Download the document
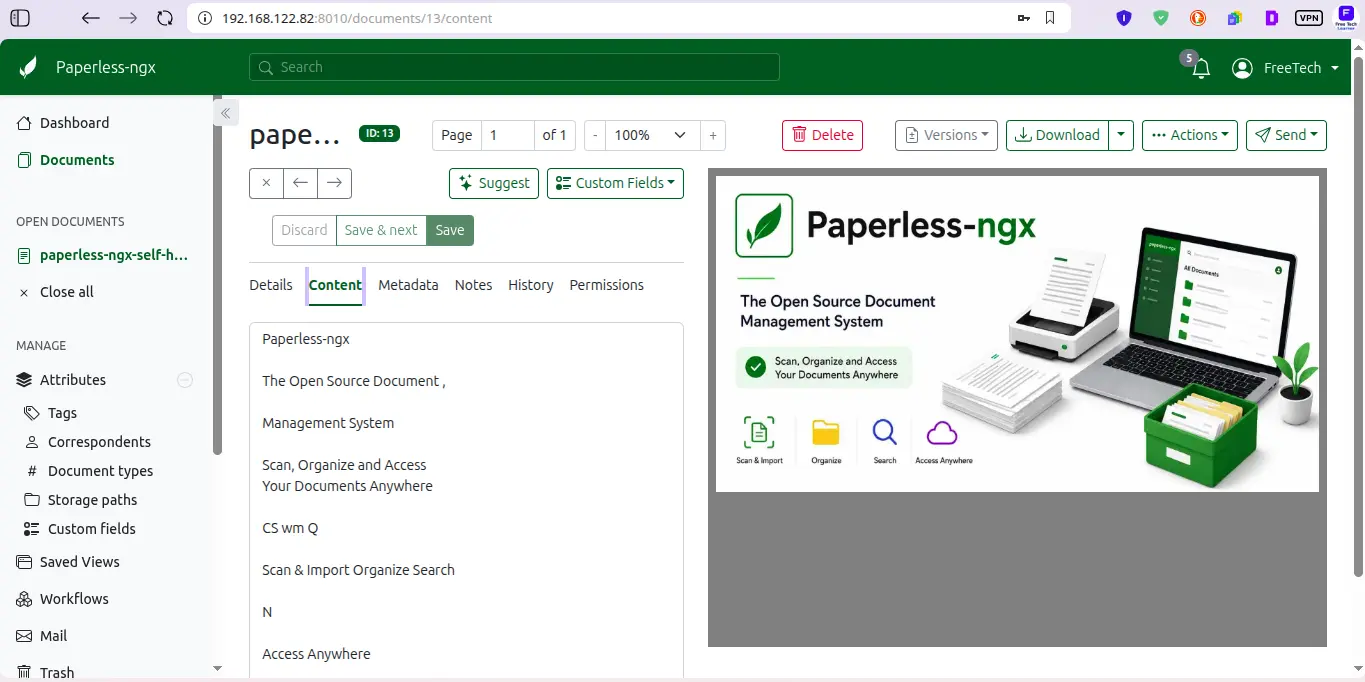This screenshot has height=682, width=1365. tap(1057, 135)
